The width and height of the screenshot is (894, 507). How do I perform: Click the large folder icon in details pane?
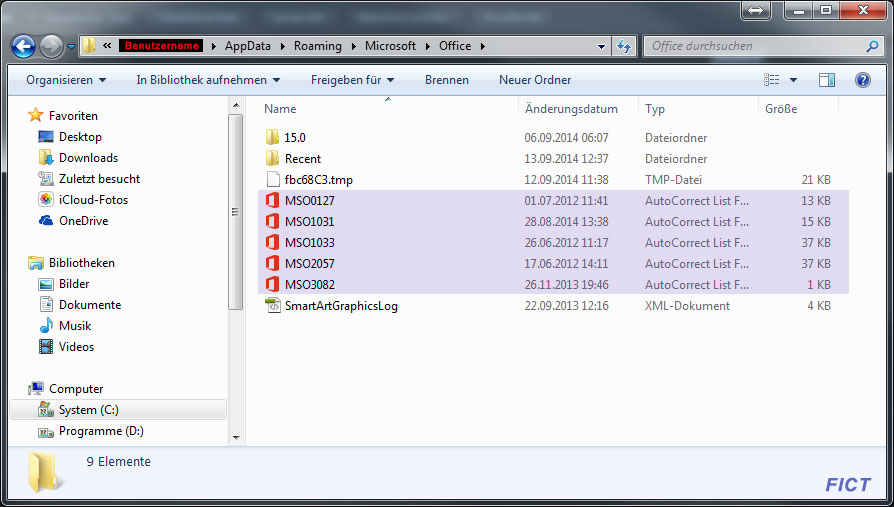[44, 471]
